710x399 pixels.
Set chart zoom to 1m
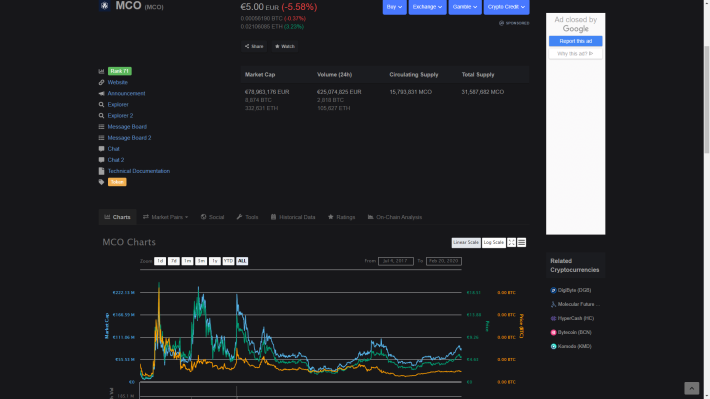(187, 261)
